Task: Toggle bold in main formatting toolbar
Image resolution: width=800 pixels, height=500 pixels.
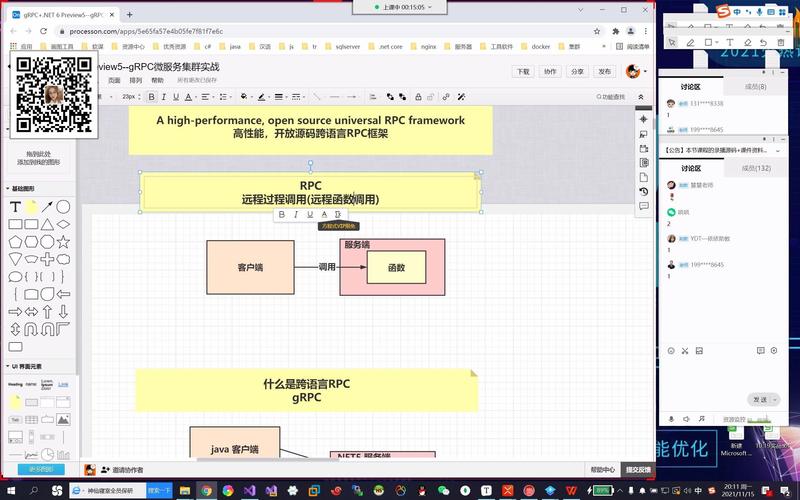Action: coord(152,97)
